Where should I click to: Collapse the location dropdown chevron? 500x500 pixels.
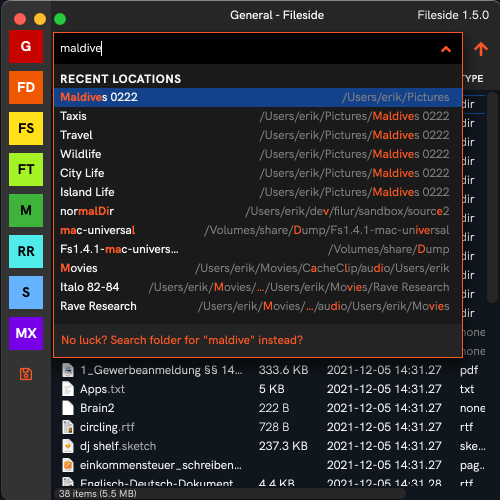point(446,50)
